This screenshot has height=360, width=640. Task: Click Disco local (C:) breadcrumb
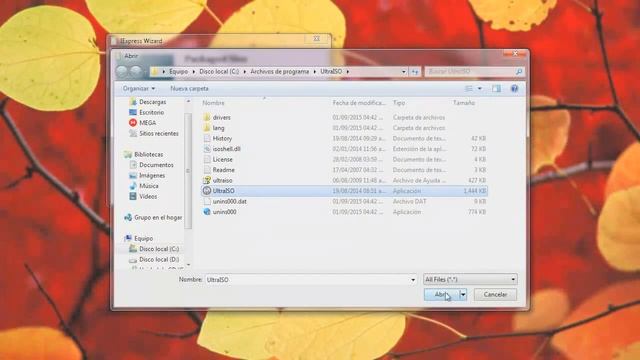(219, 71)
